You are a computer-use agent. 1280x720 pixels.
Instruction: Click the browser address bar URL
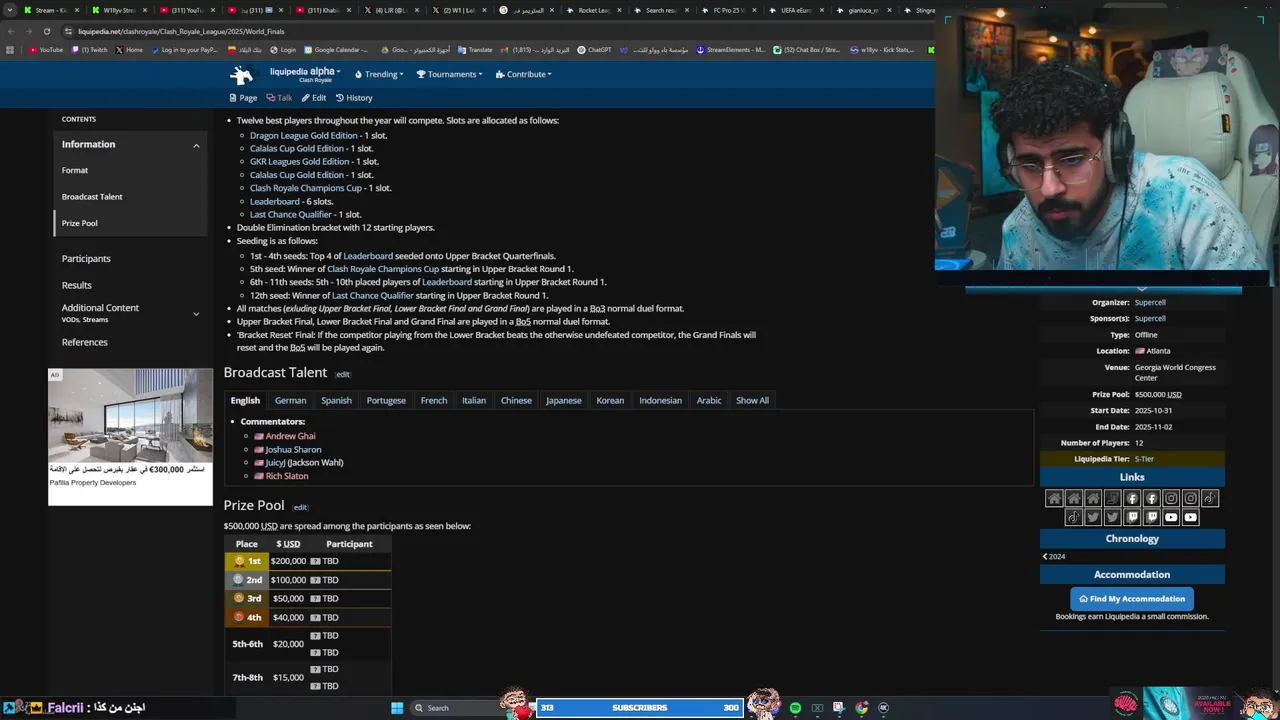181,31
